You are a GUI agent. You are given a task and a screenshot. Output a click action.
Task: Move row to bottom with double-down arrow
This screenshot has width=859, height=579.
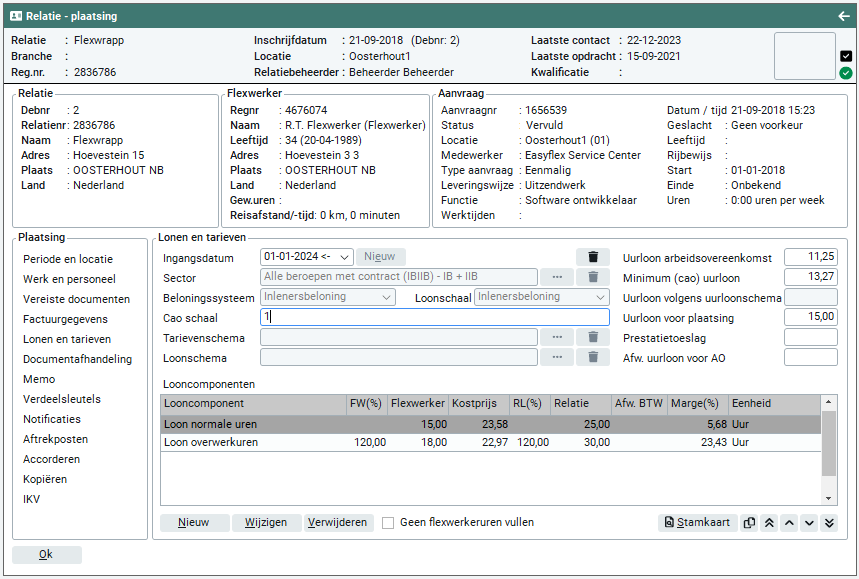[828, 523]
